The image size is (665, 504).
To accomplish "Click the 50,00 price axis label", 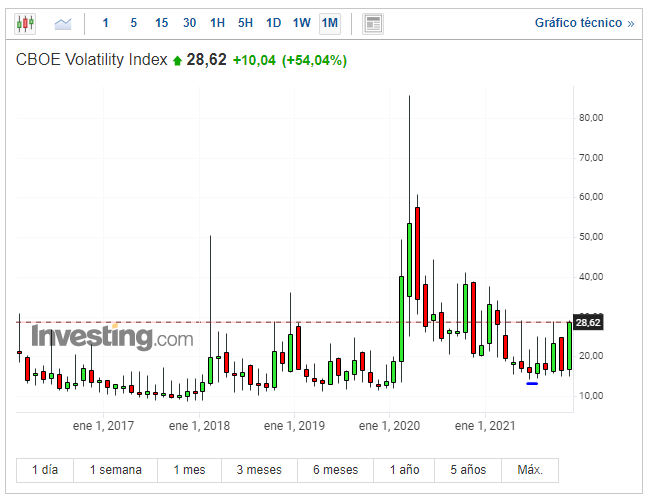I will (x=591, y=237).
